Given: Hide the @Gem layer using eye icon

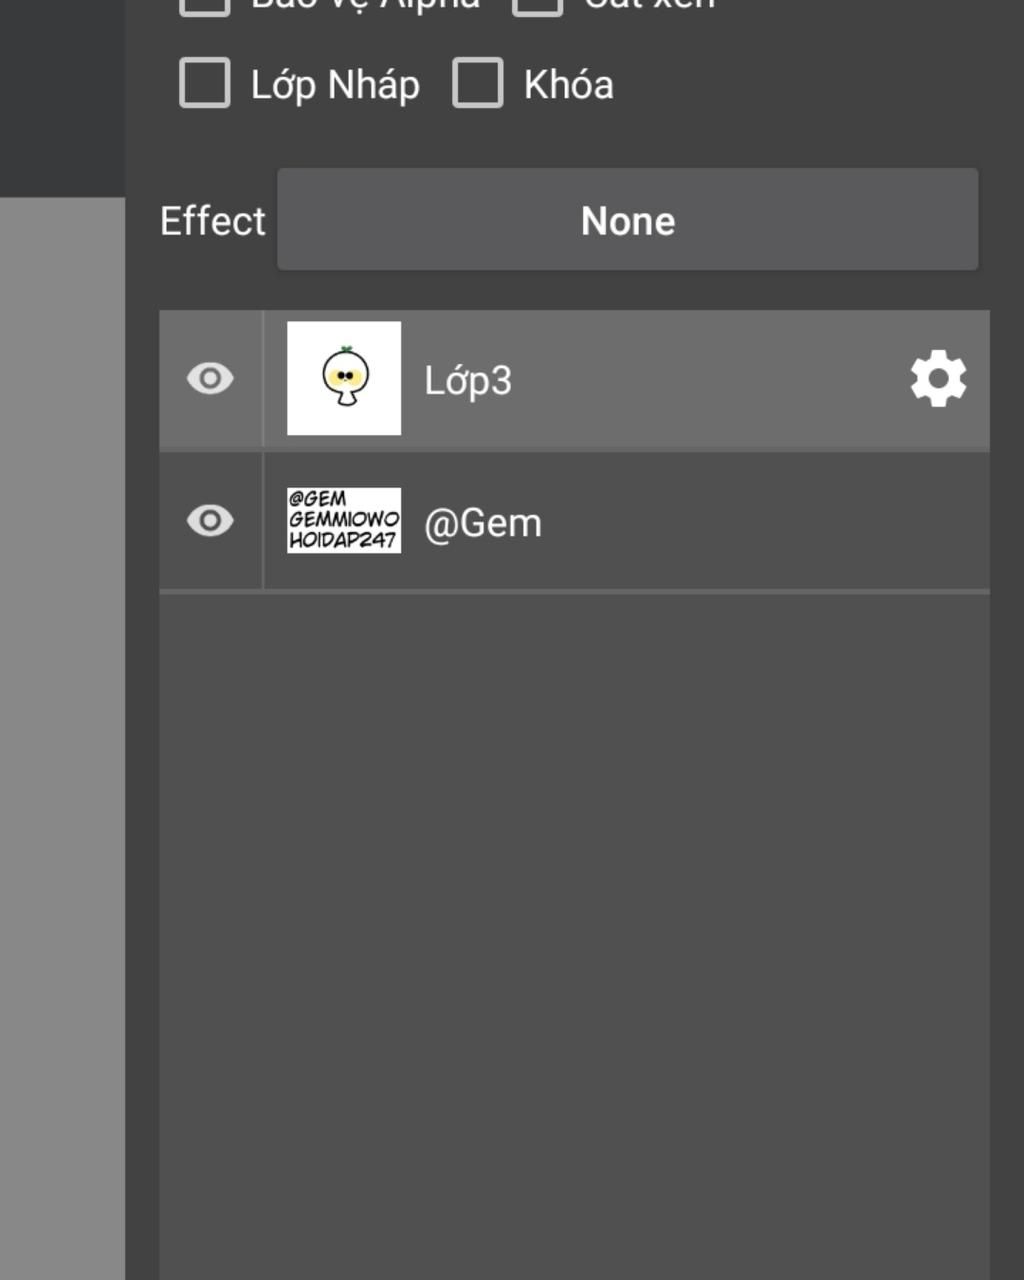Looking at the screenshot, I should (210, 521).
